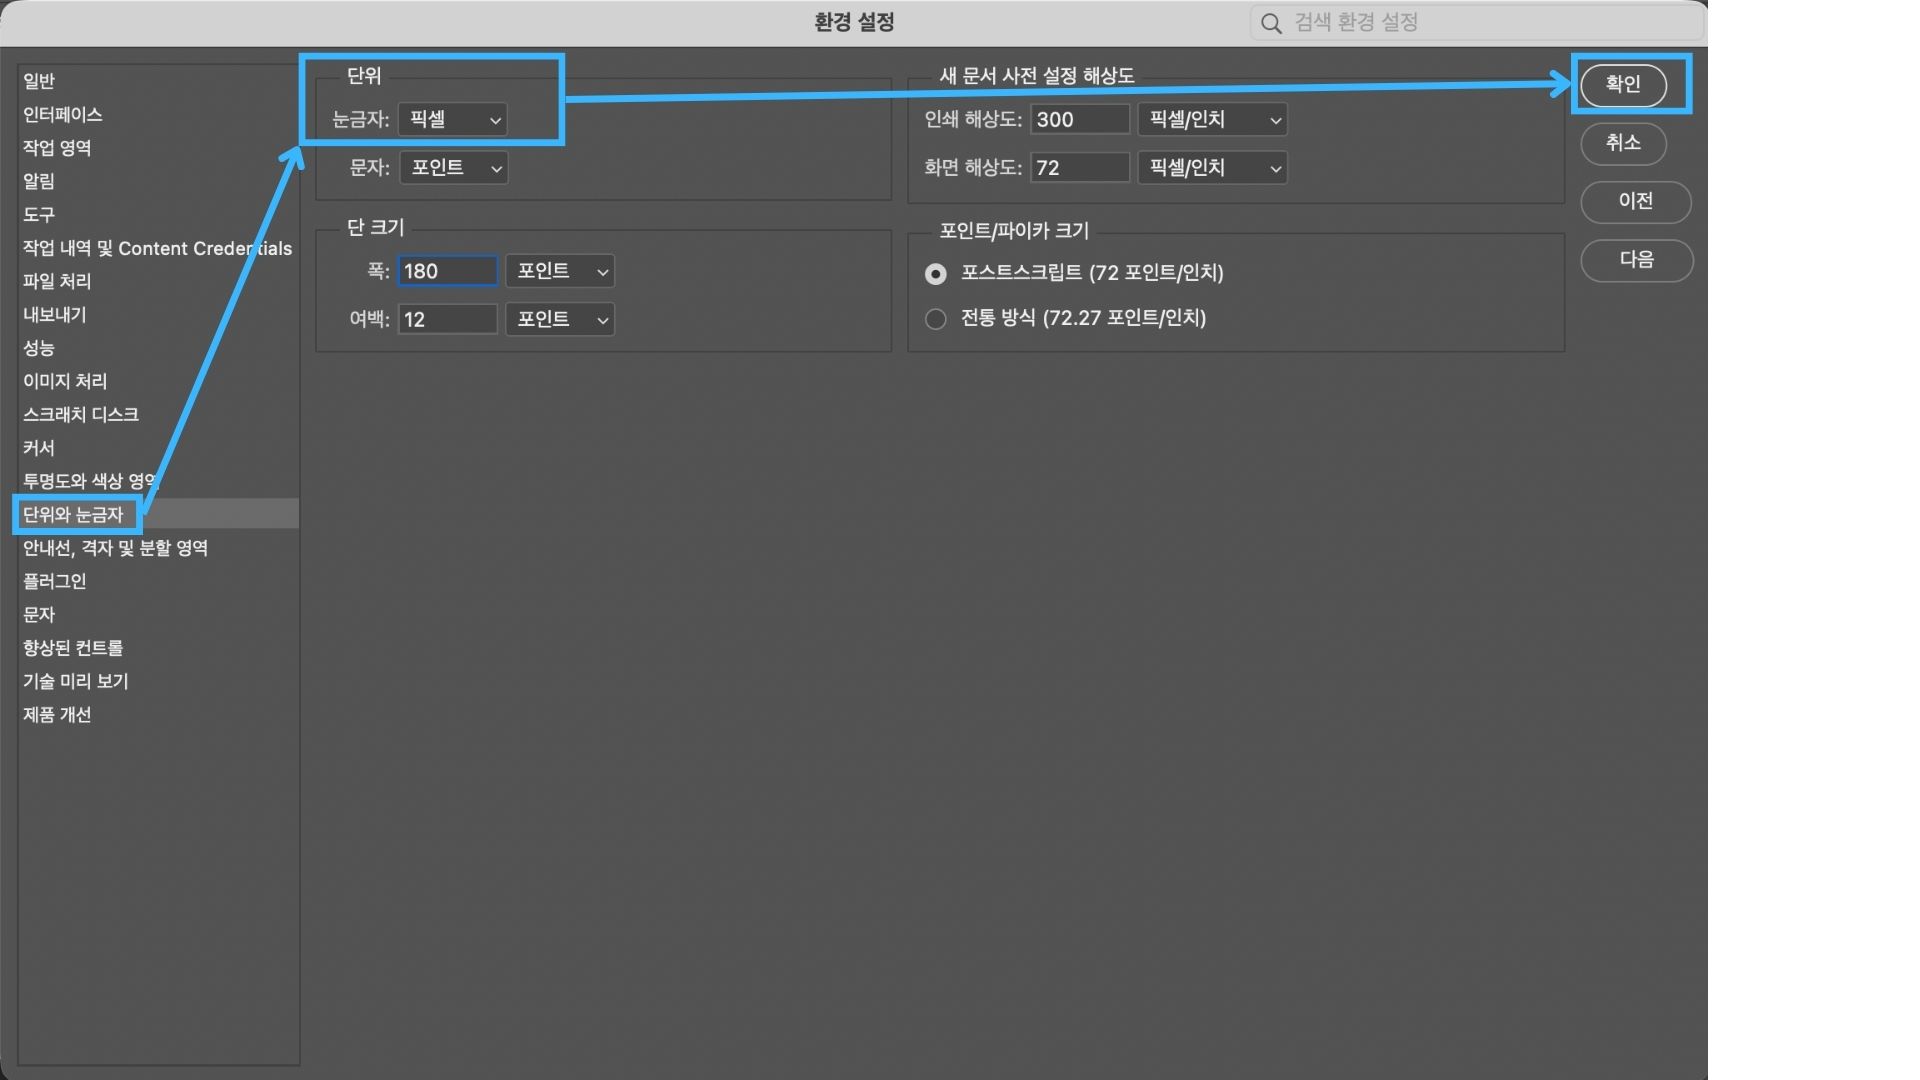Open the 향상된 컨트롤 category
The height and width of the screenshot is (1080, 1920).
158,648
